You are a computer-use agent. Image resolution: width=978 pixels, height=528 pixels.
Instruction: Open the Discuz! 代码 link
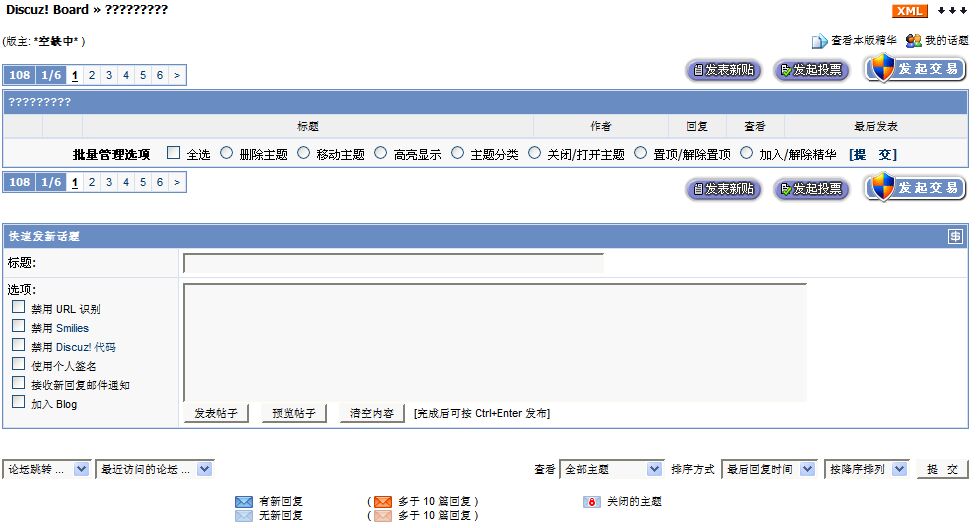tap(86, 347)
